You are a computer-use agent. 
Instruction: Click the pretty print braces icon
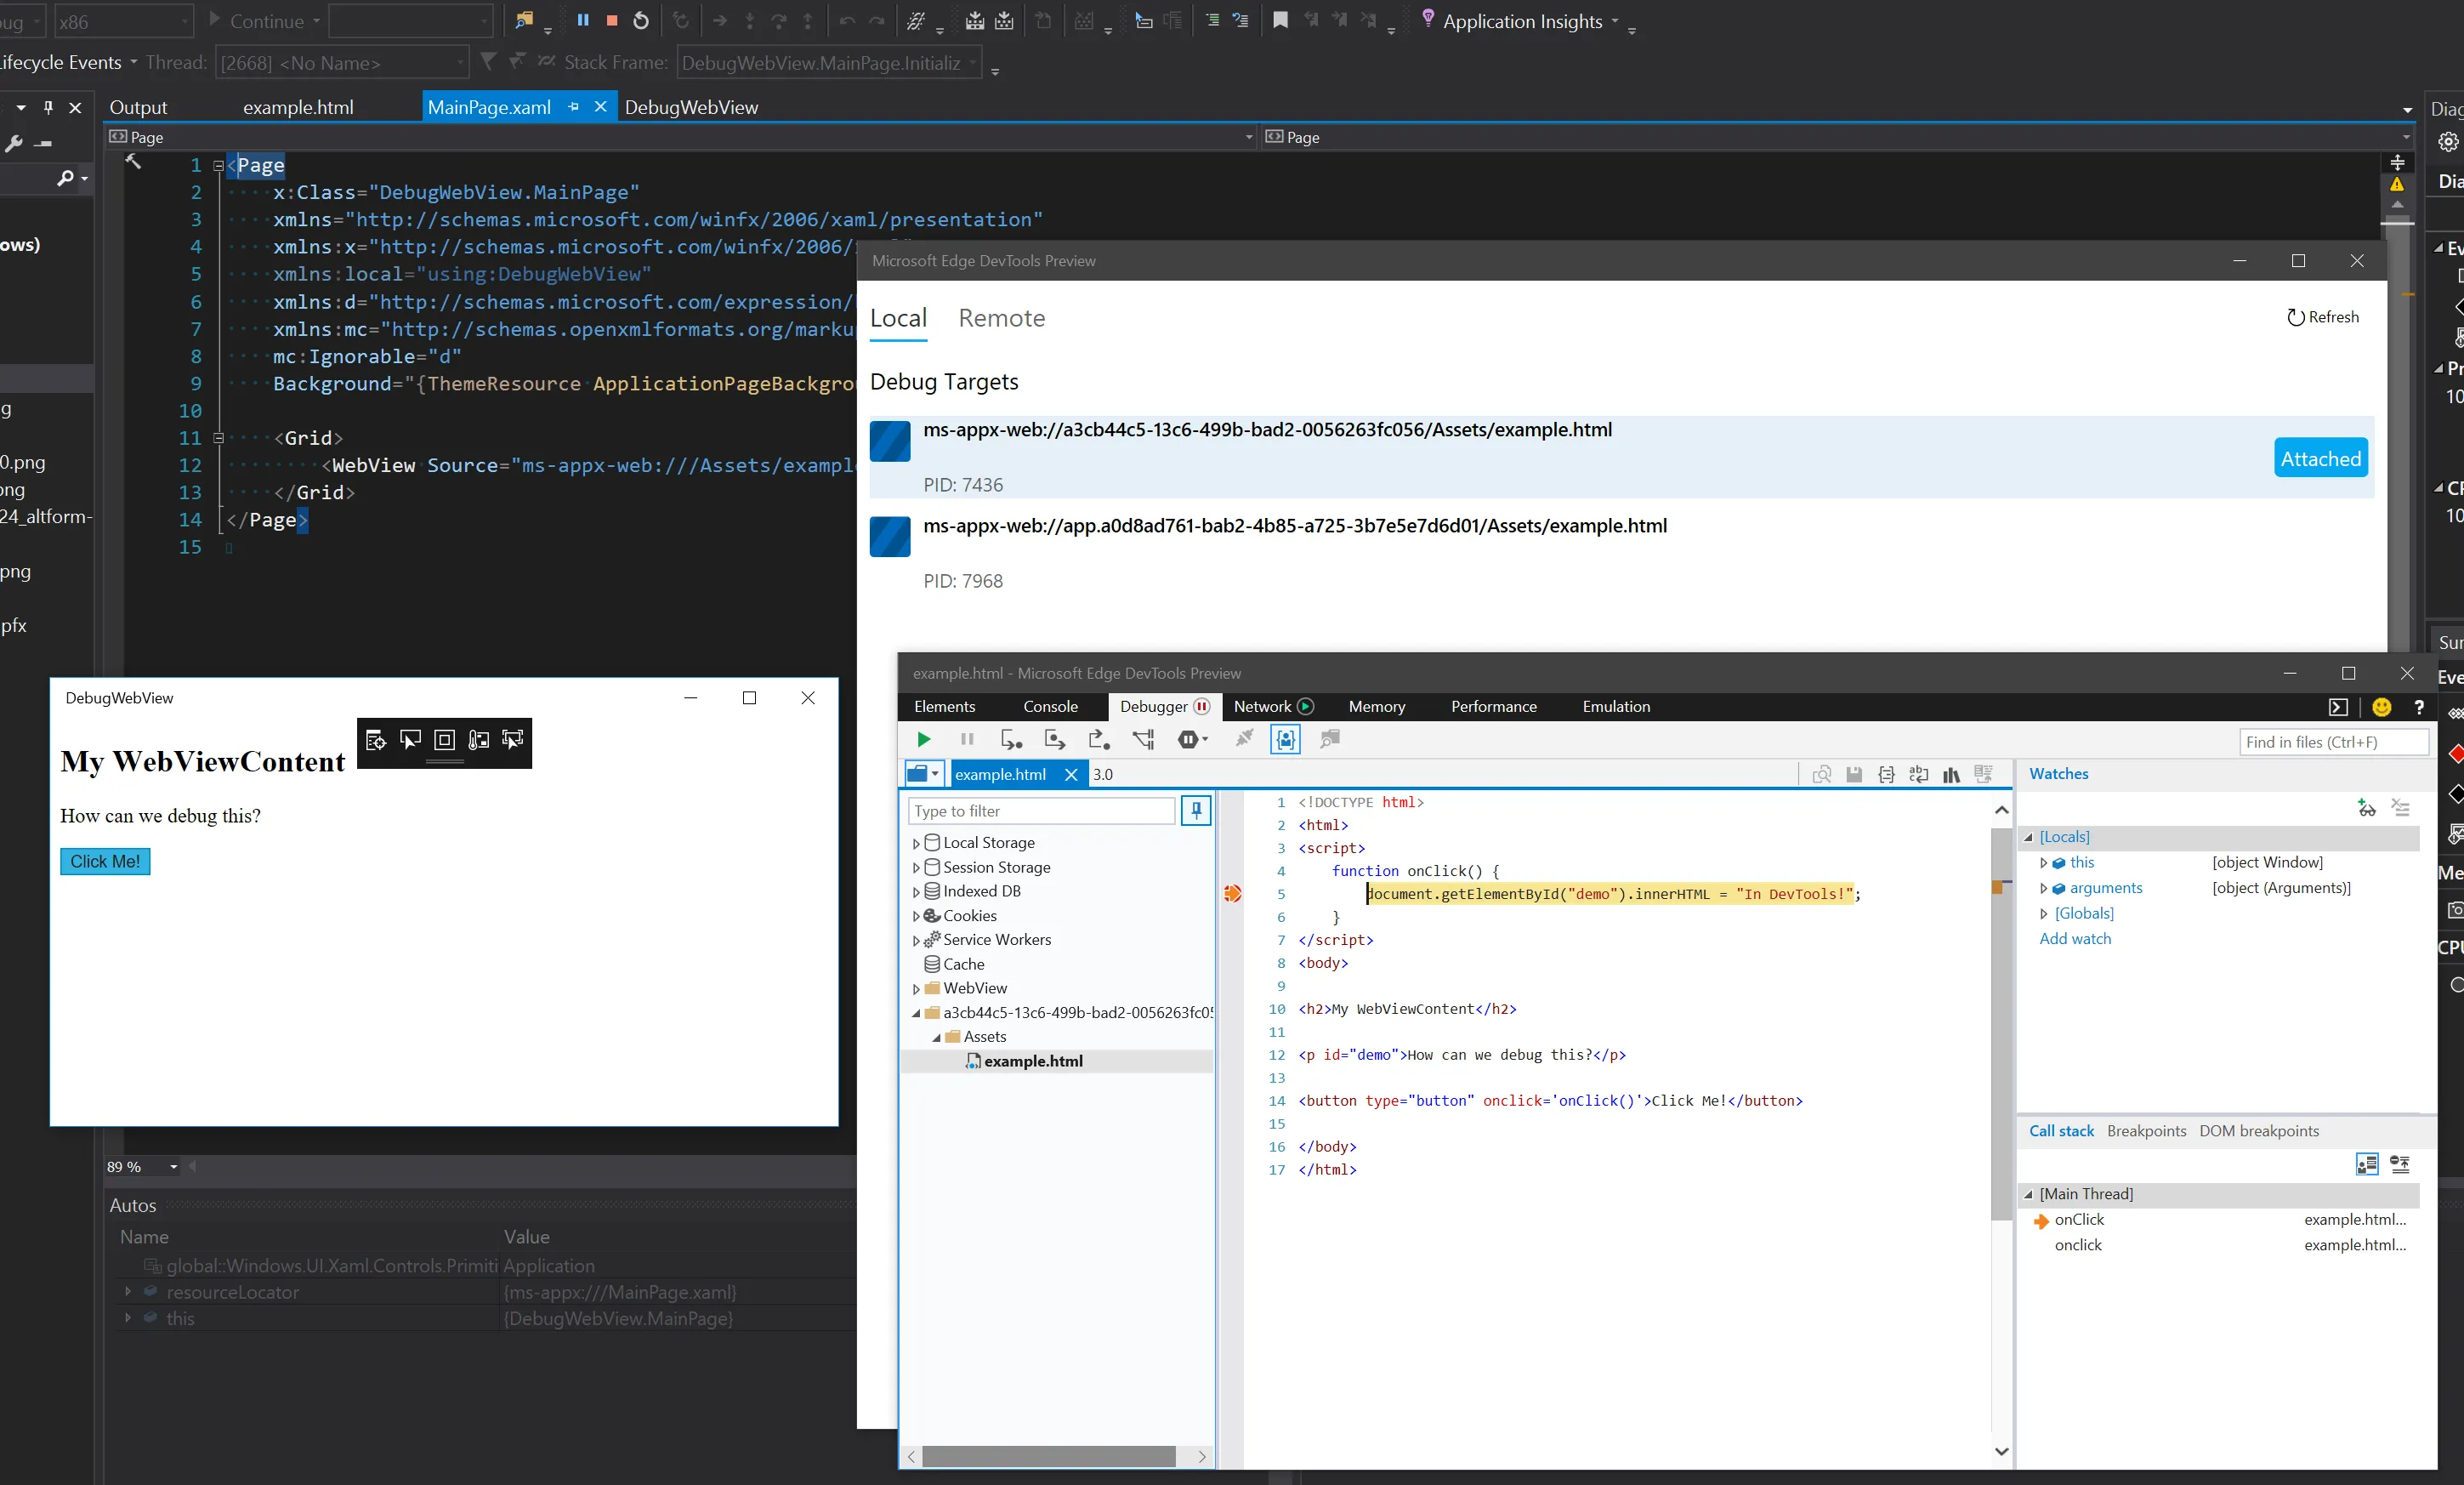pyautogui.click(x=1886, y=774)
